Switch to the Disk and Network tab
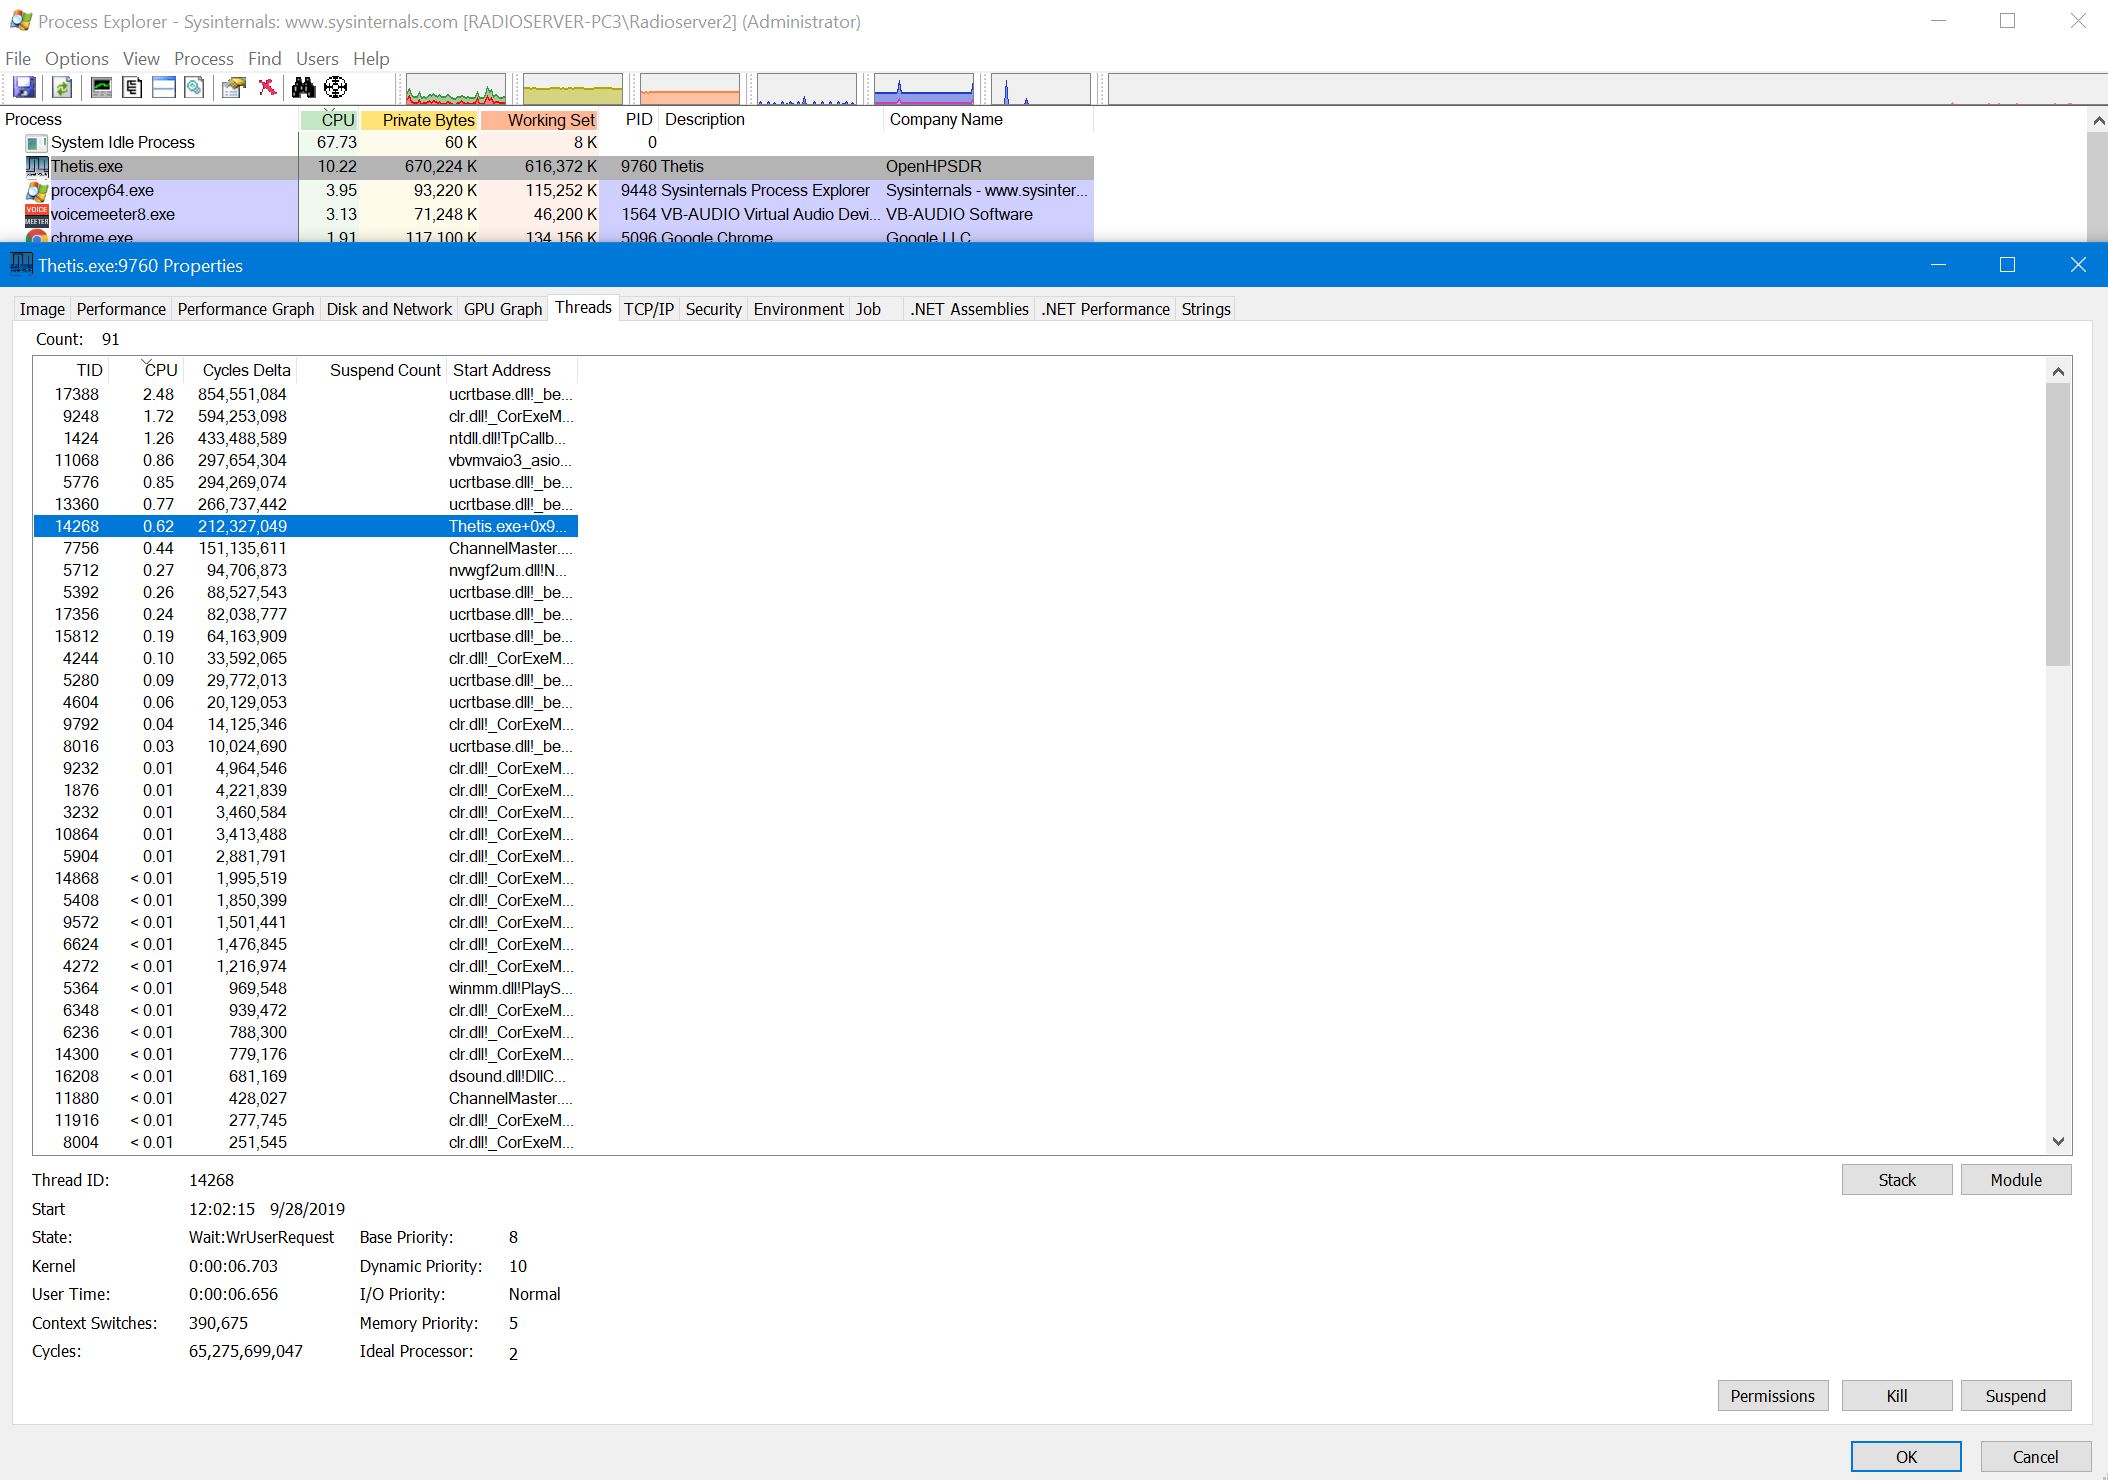Viewport: 2108px width, 1480px height. pos(389,309)
